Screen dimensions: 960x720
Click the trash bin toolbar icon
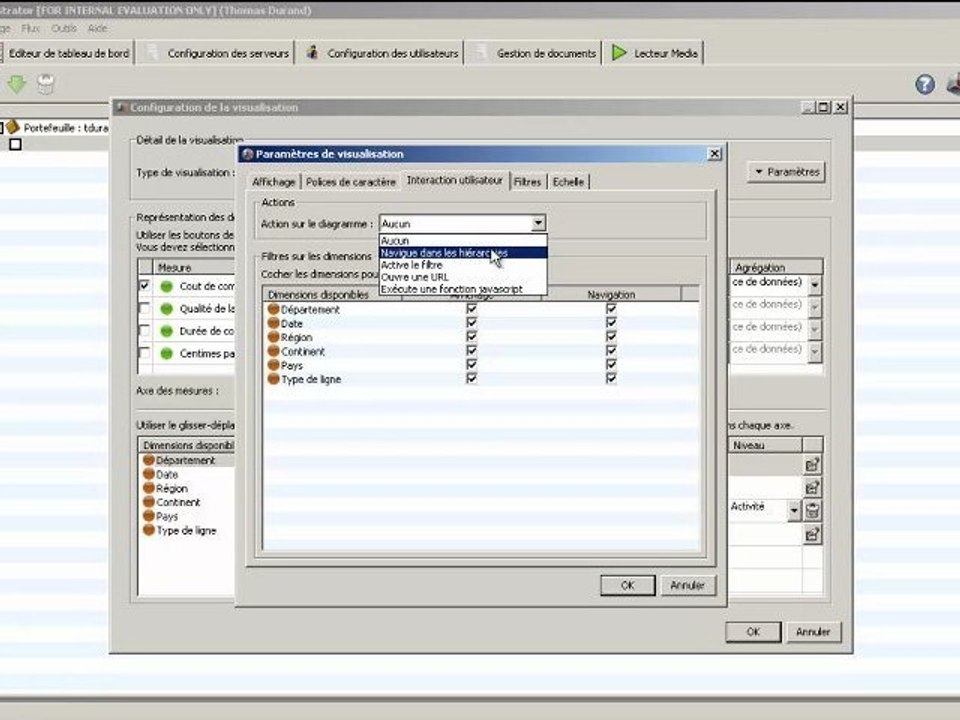click(x=46, y=84)
